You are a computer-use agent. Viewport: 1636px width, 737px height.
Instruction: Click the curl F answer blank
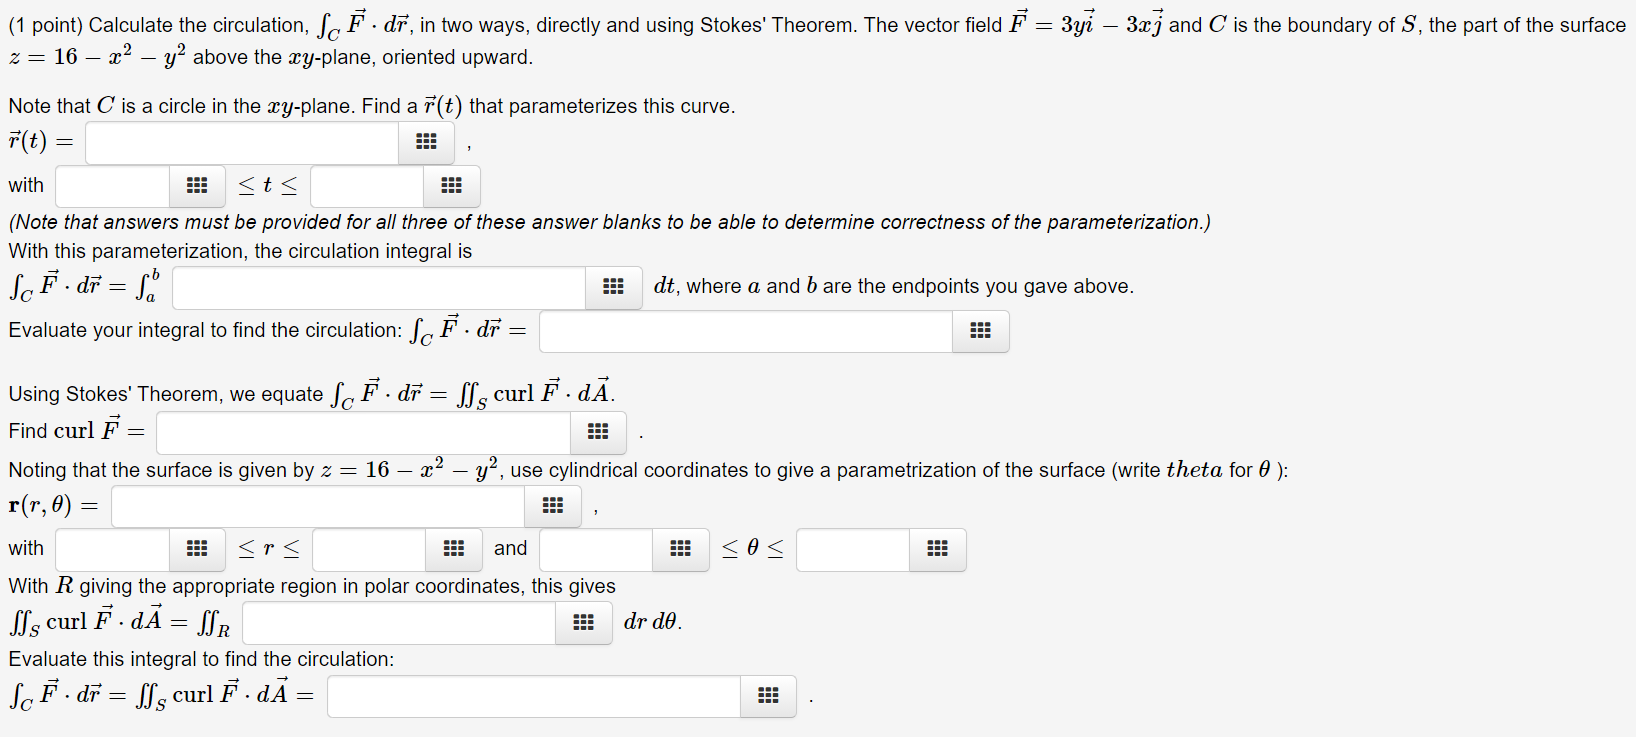coord(363,432)
